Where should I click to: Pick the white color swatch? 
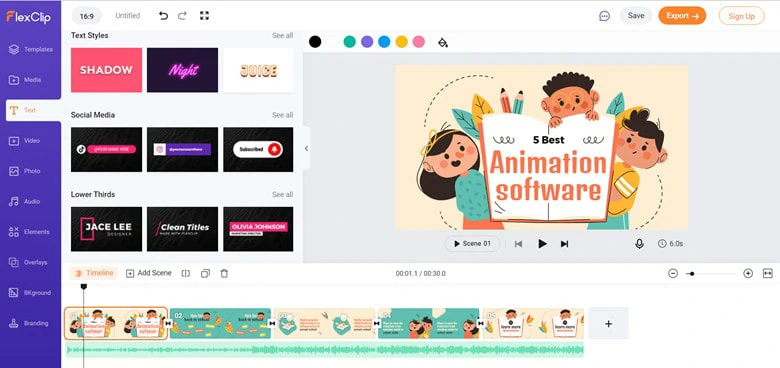click(x=332, y=42)
